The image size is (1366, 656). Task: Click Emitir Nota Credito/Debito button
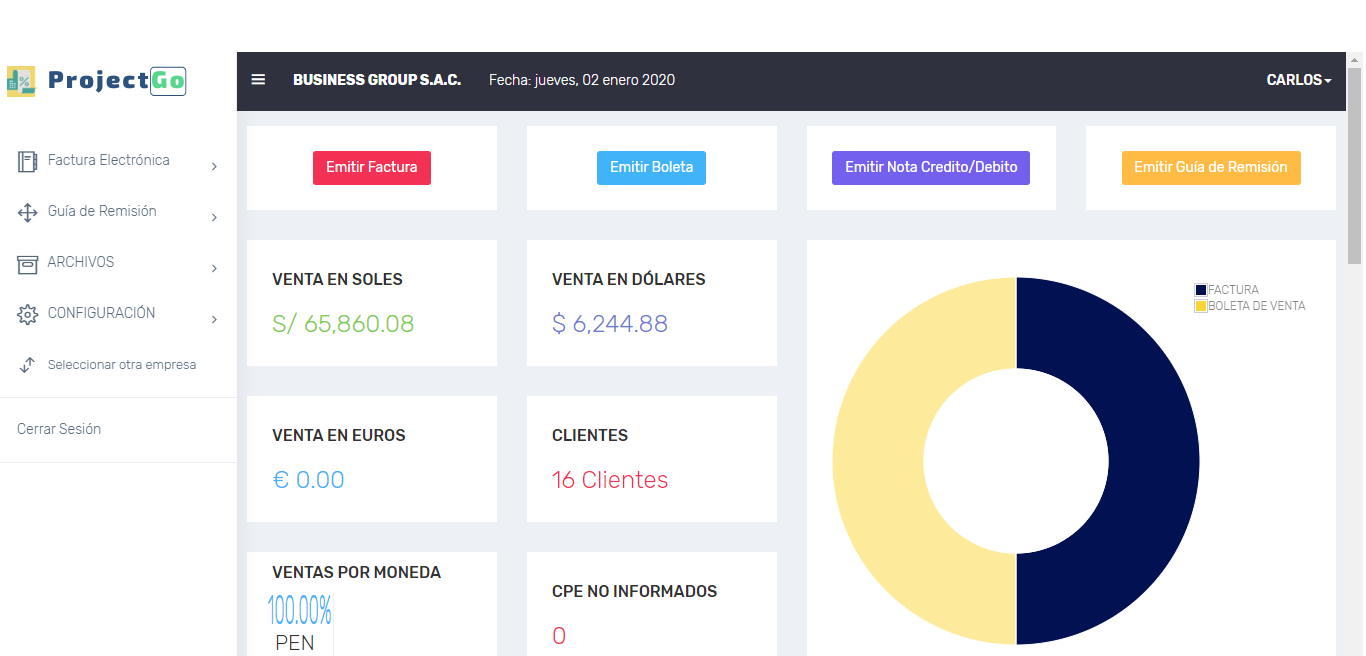pos(930,168)
